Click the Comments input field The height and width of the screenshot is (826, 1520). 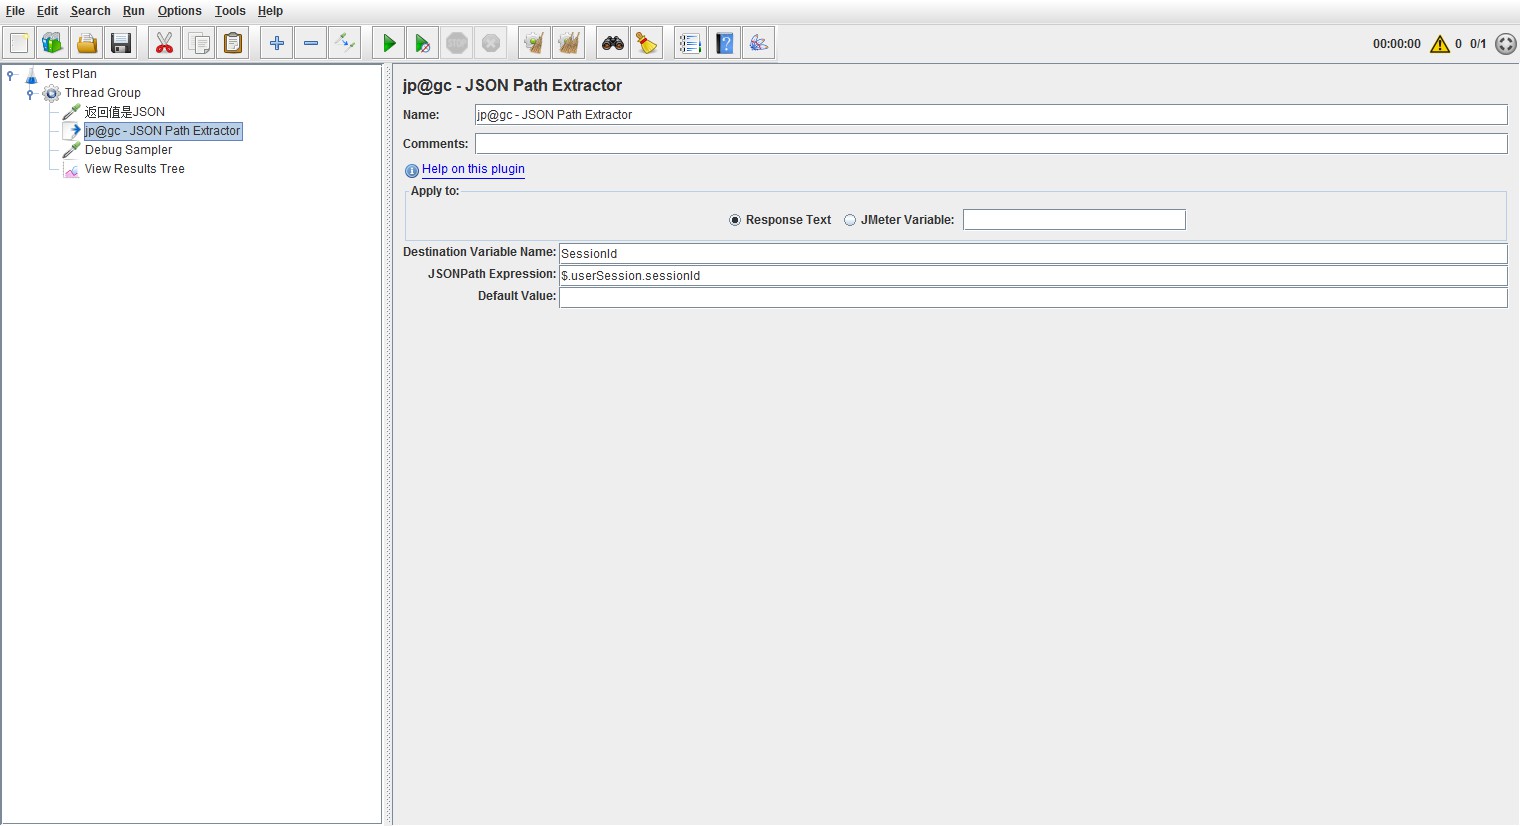(x=991, y=144)
